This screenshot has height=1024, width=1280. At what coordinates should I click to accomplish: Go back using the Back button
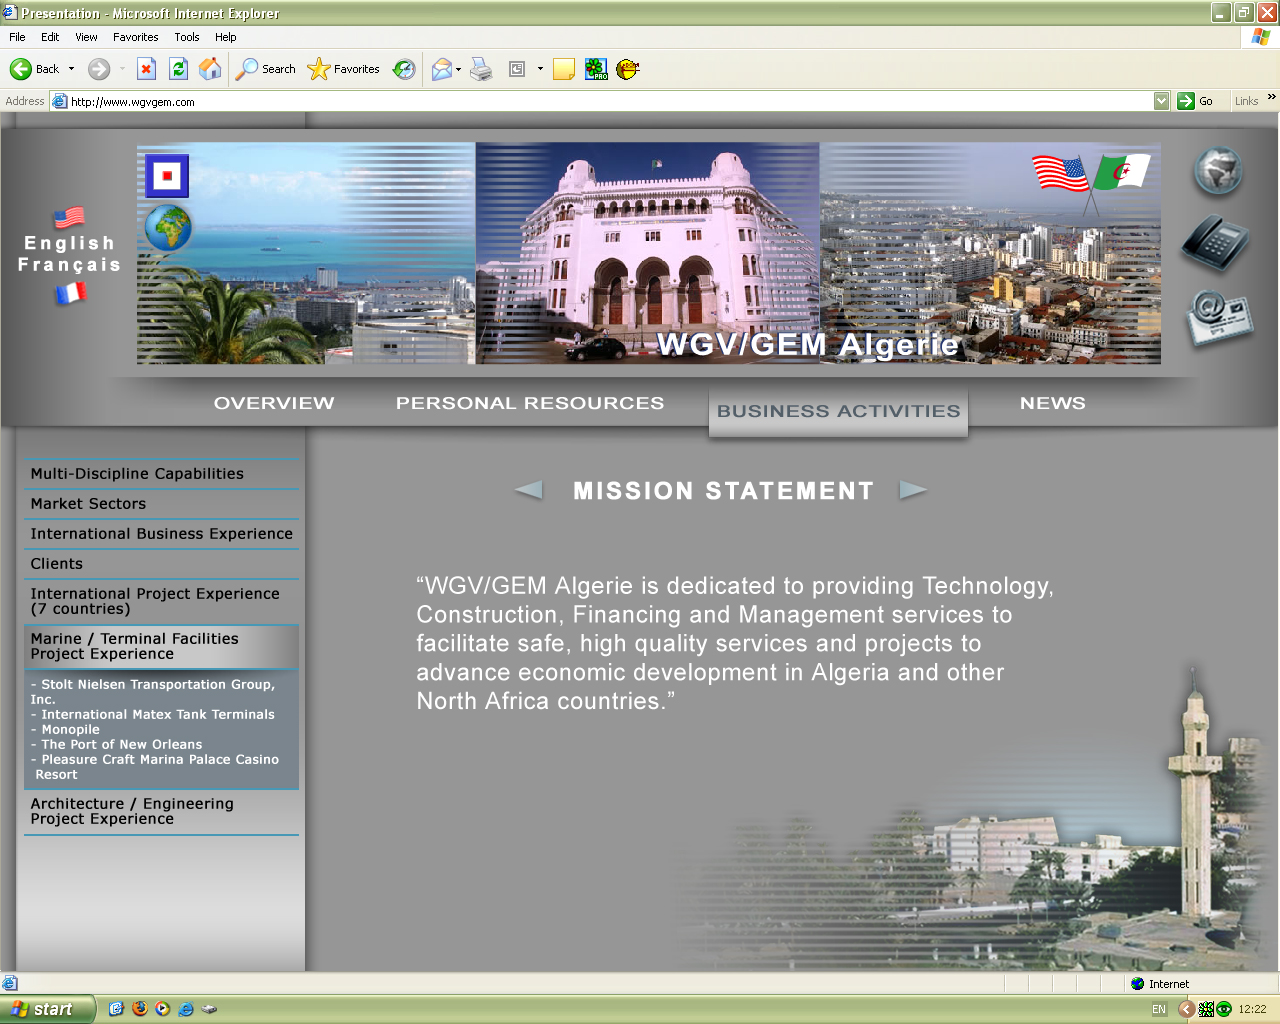(x=35, y=69)
